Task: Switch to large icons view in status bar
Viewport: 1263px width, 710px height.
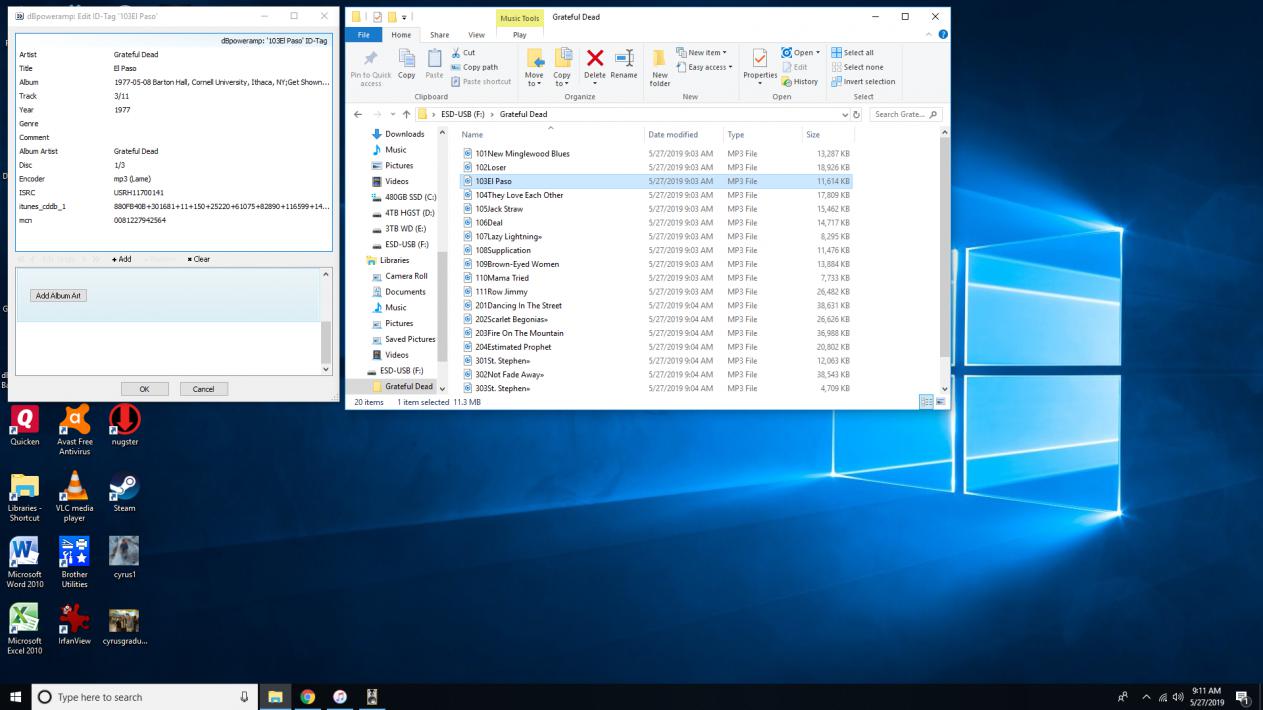Action: pyautogui.click(x=940, y=402)
